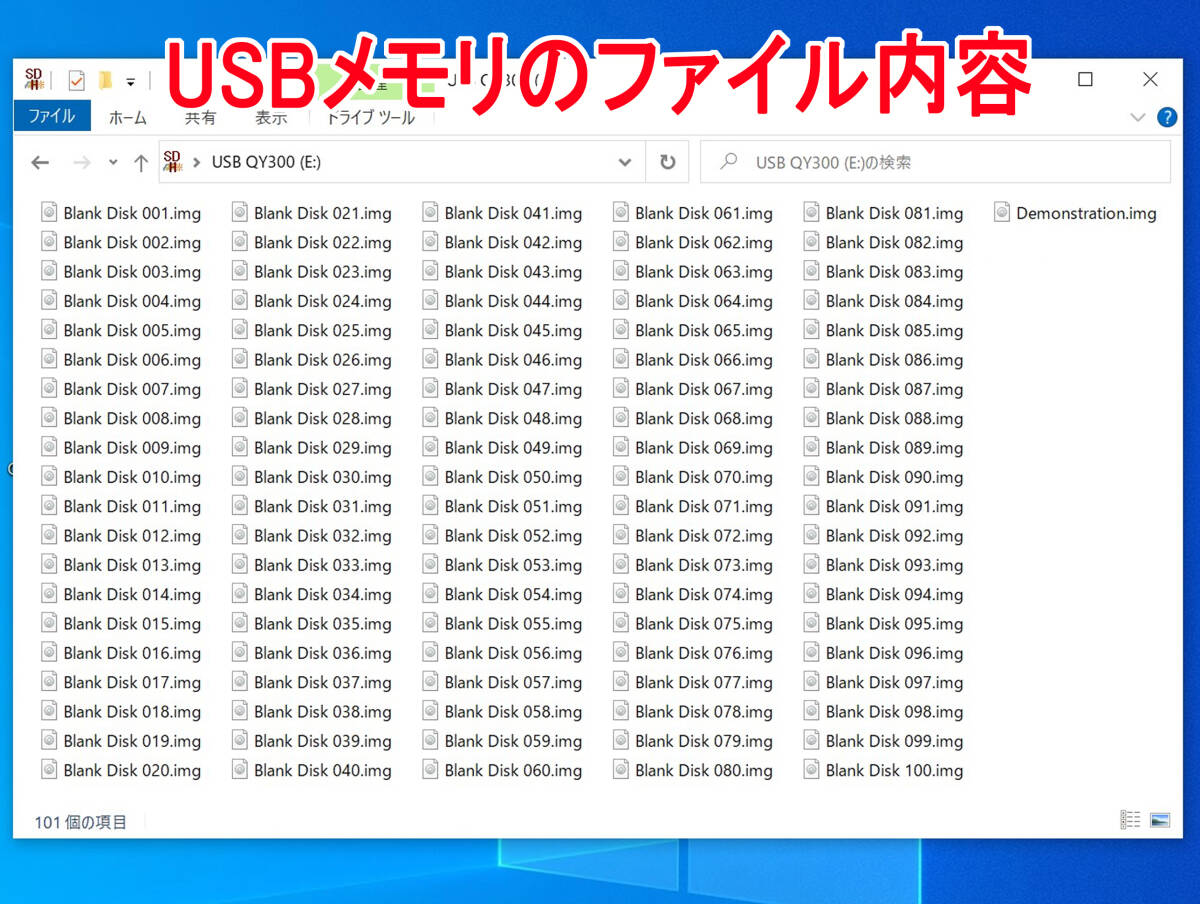Select file name Blank Disk 095.img

point(895,623)
